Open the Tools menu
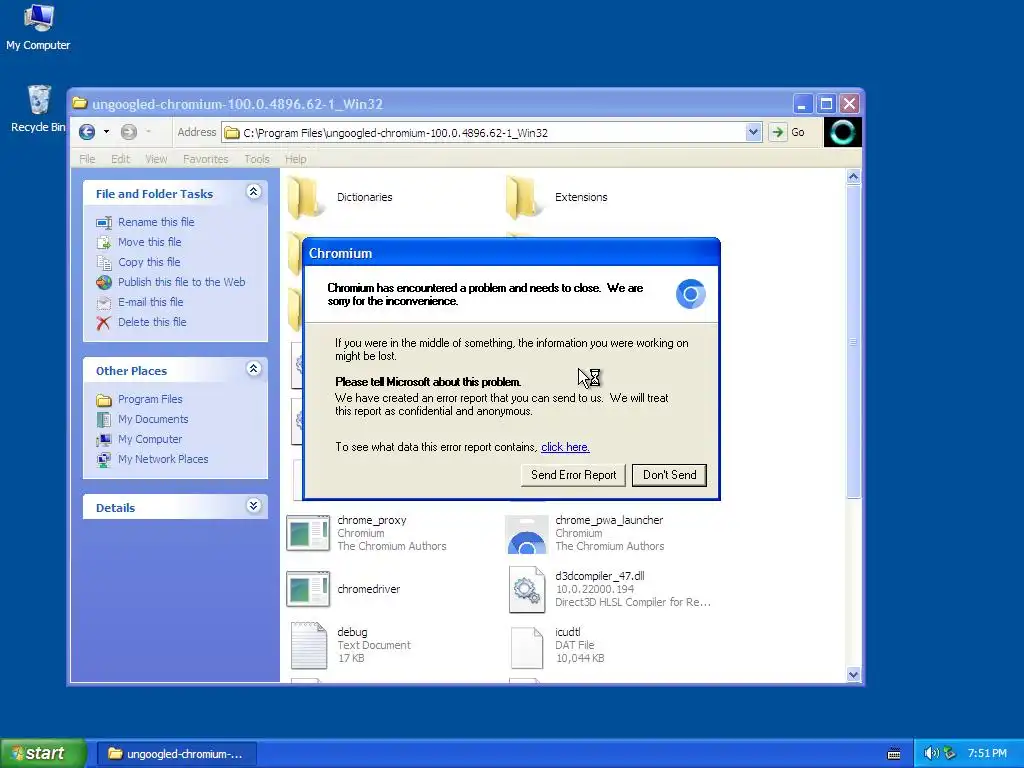Viewport: 1024px width, 768px height. (257, 159)
